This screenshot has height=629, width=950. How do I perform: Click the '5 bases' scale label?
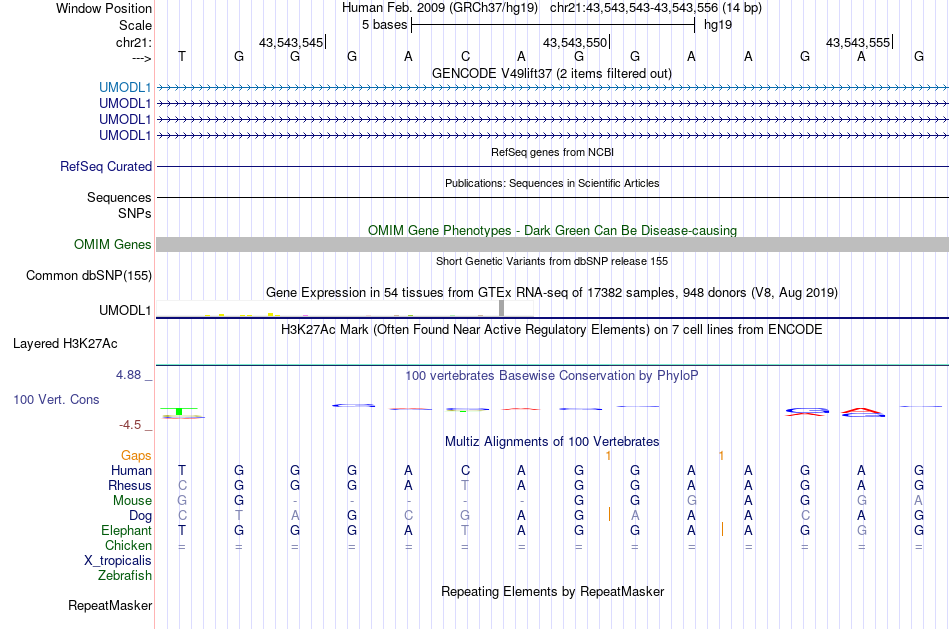384,25
